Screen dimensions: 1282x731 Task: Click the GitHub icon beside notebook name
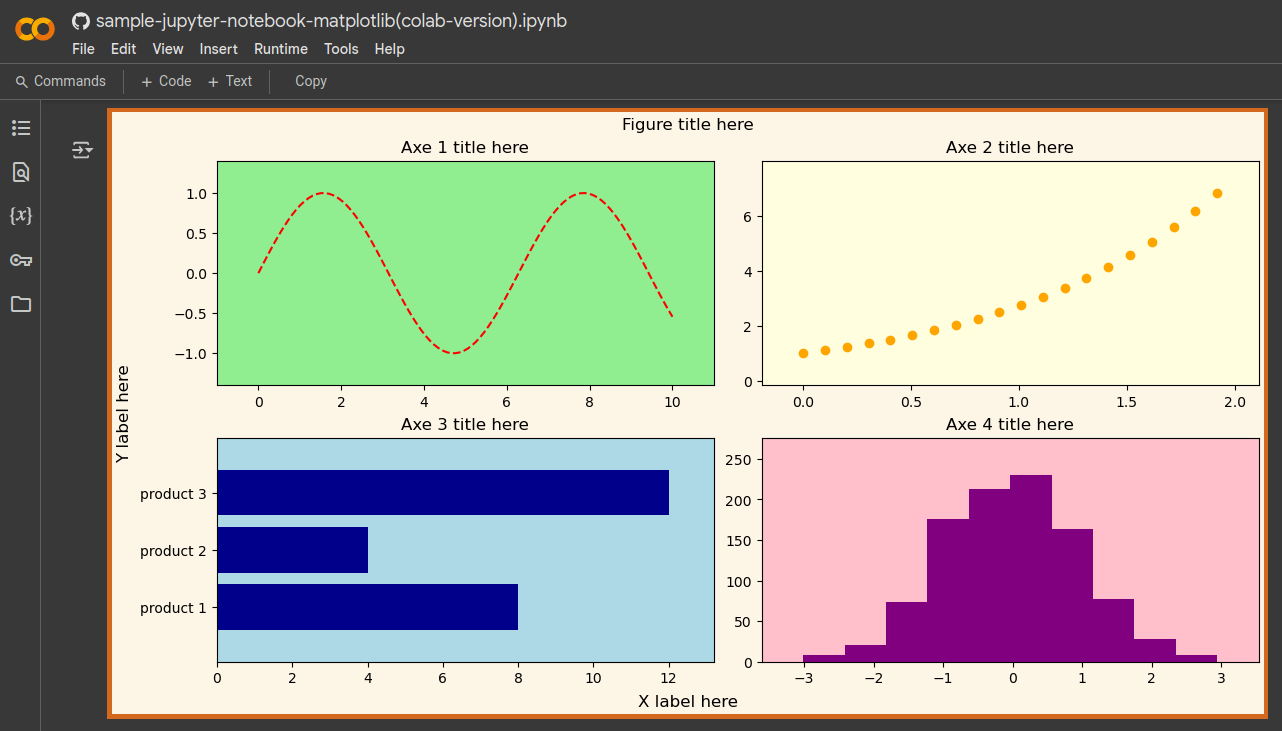81,21
